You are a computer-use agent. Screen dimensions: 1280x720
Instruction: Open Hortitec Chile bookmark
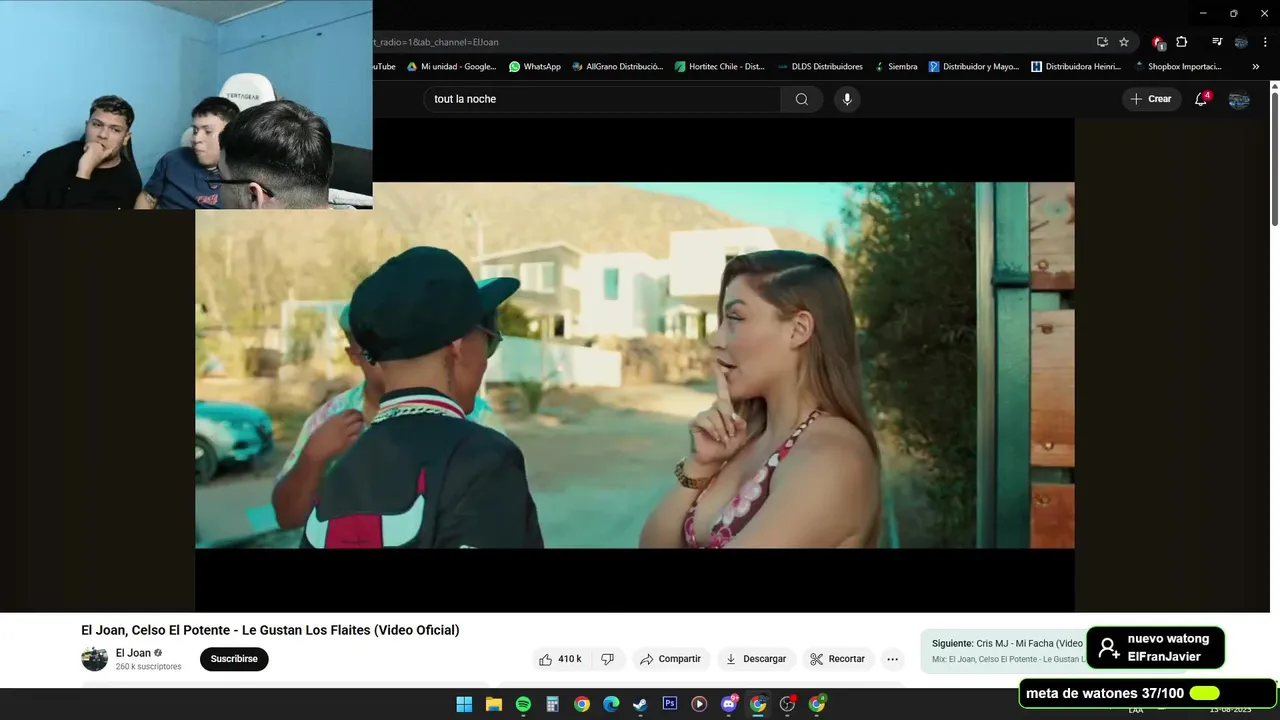pyautogui.click(x=720, y=67)
